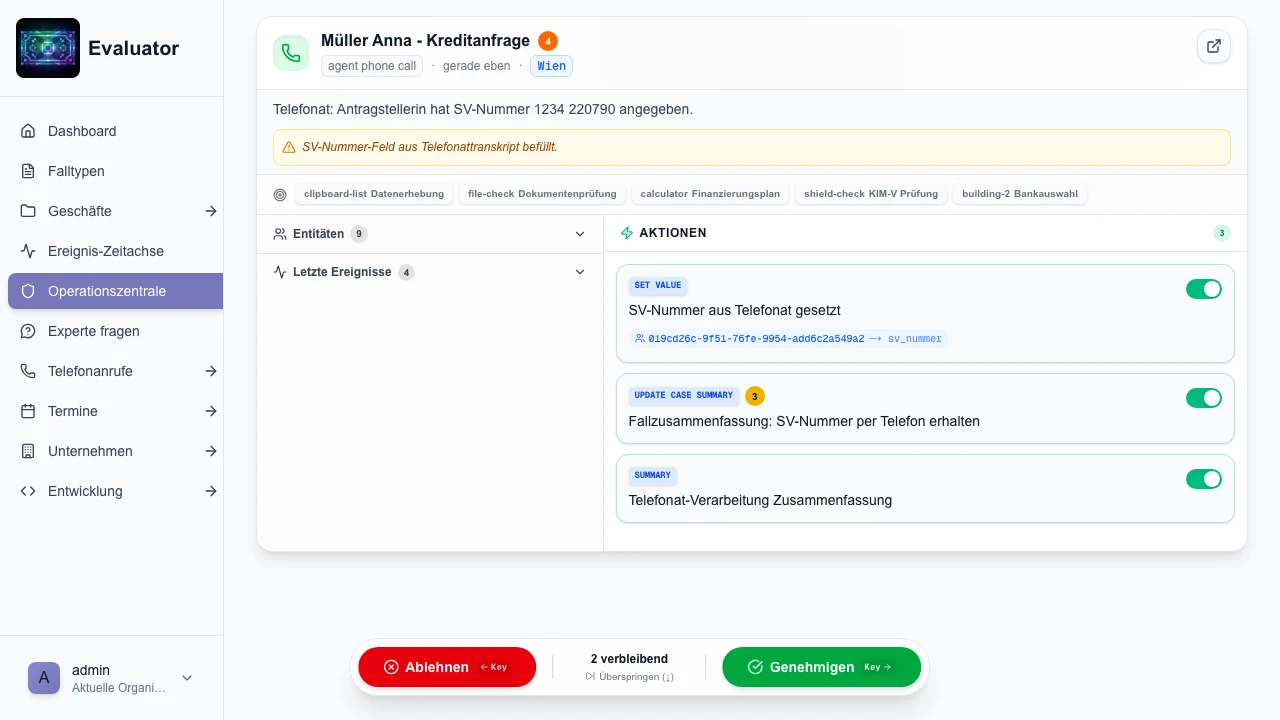Click the KIM-V Prüfung step chip
This screenshot has height=720, width=1280.
tap(870, 194)
